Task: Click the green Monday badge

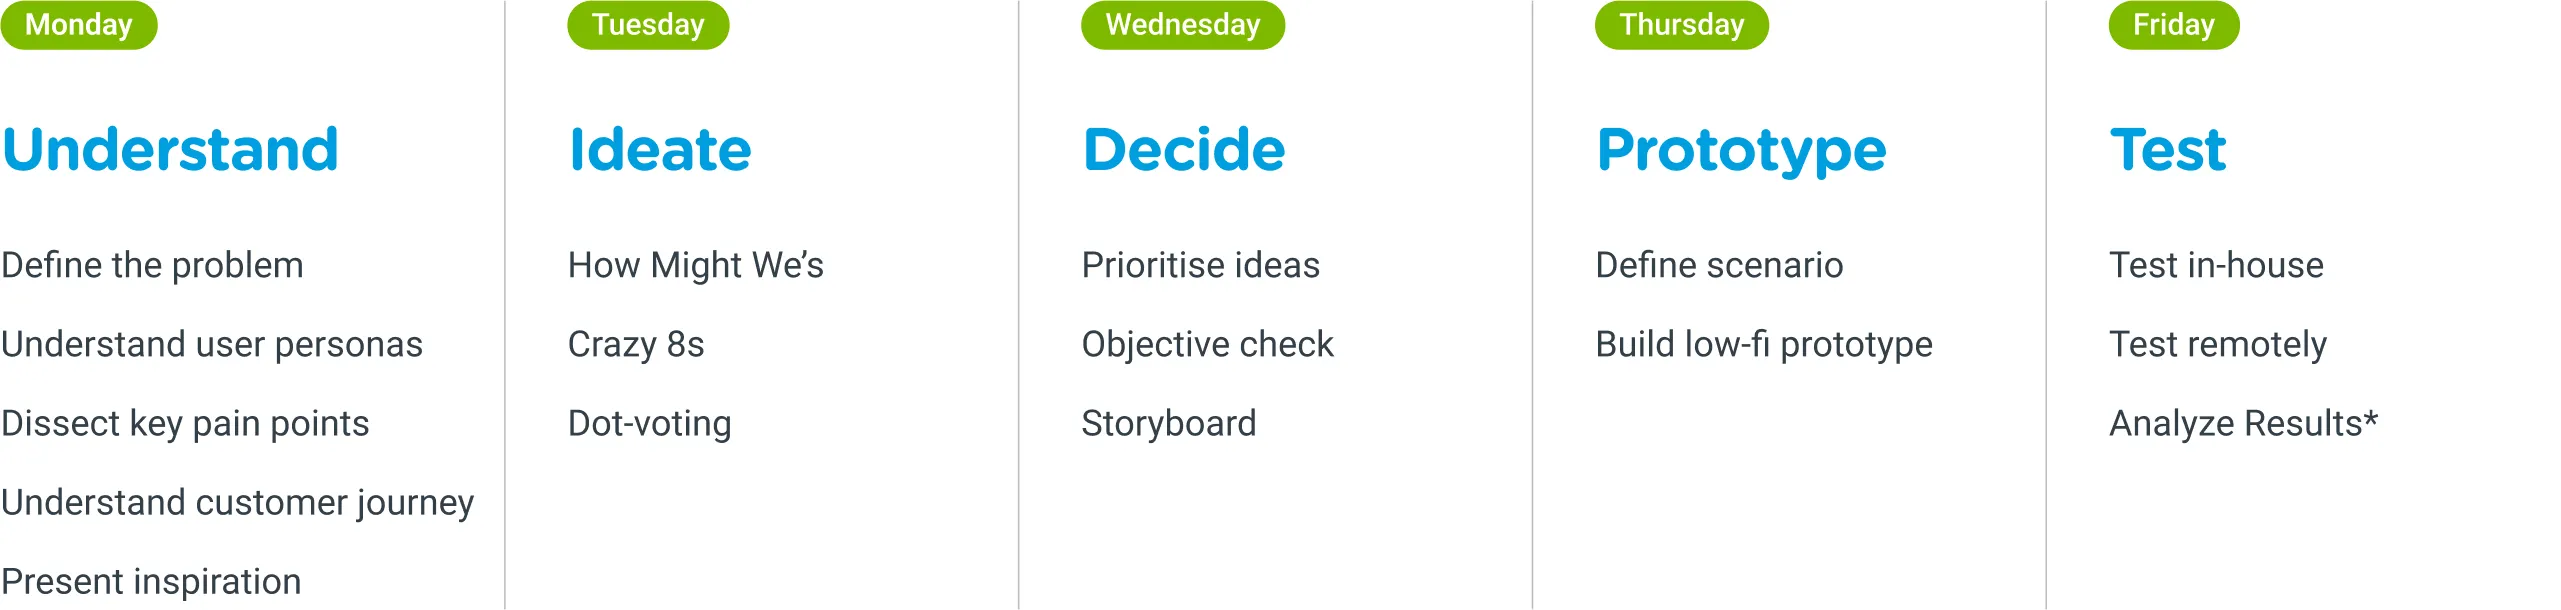Action: coord(78,25)
